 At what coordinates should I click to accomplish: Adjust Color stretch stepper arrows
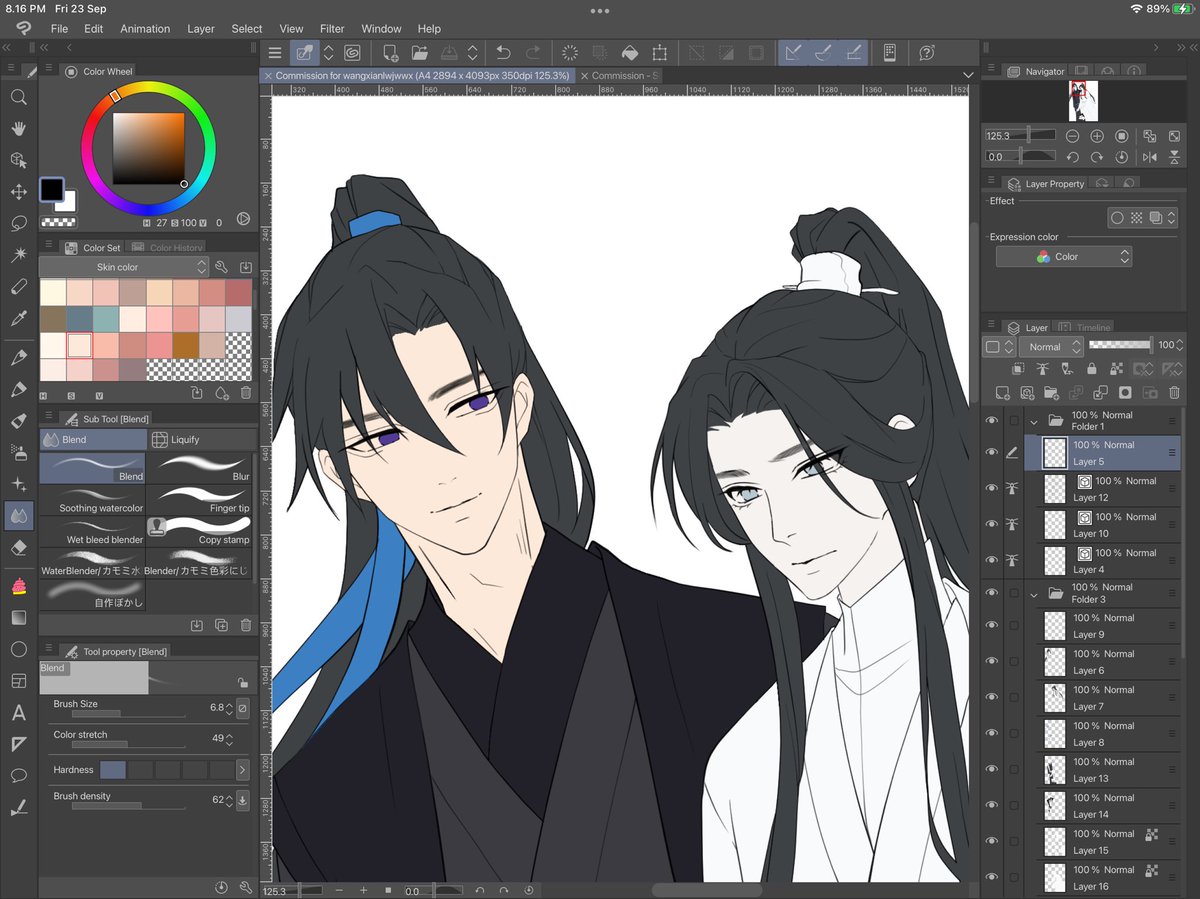coord(229,739)
